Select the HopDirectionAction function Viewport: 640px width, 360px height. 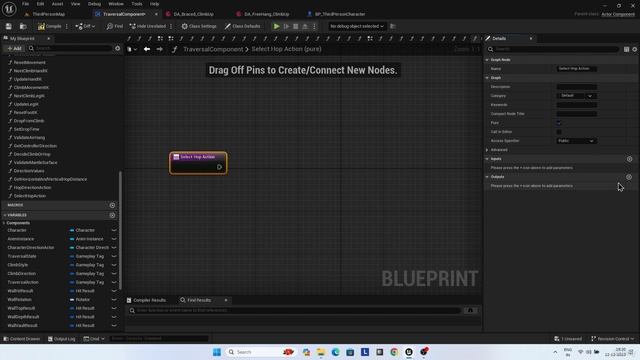32,187
